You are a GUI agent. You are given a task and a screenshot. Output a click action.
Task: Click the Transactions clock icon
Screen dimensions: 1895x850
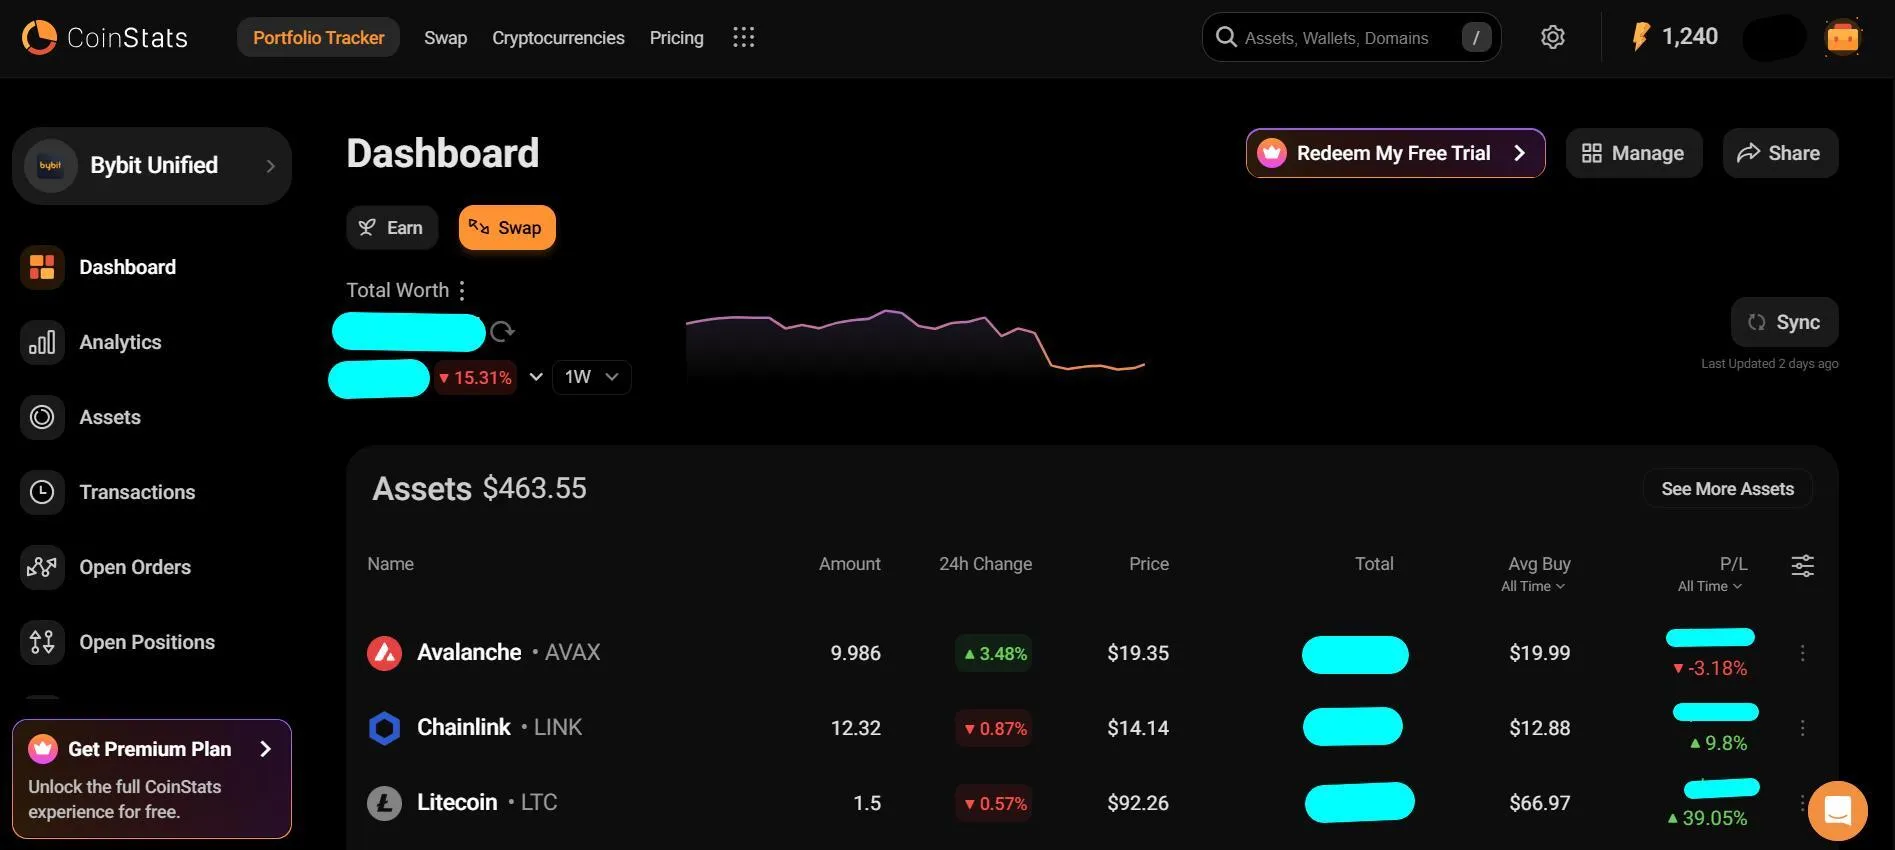[42, 492]
